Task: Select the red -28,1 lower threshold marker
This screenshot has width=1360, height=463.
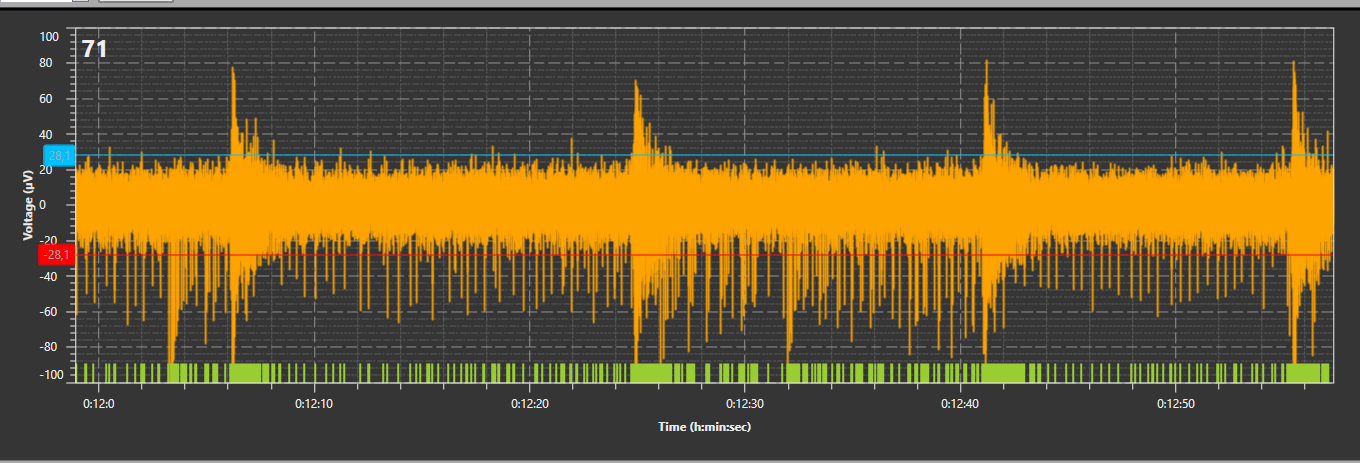Action: 57,255
